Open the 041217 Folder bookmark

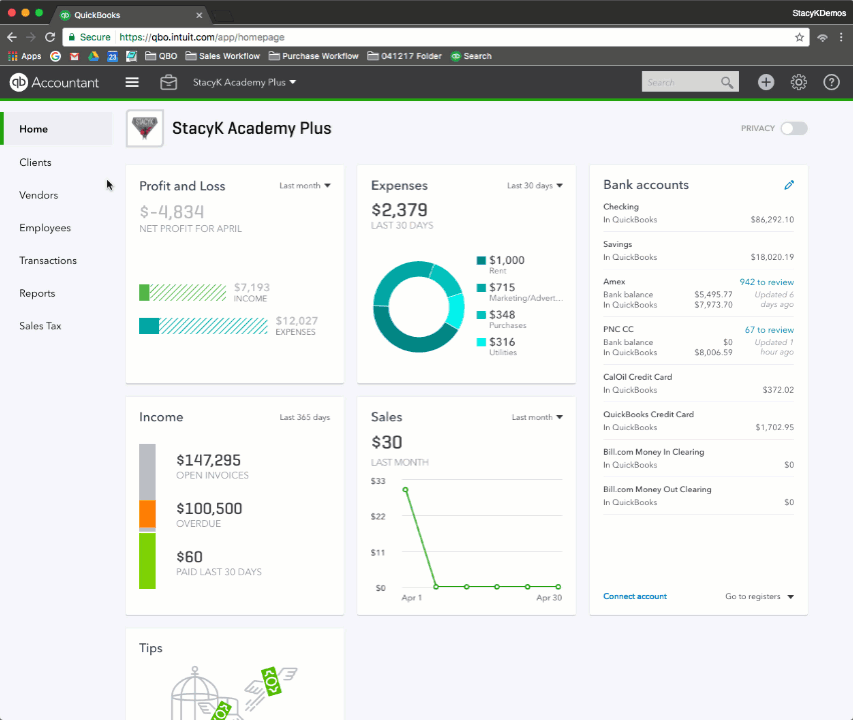(x=404, y=56)
